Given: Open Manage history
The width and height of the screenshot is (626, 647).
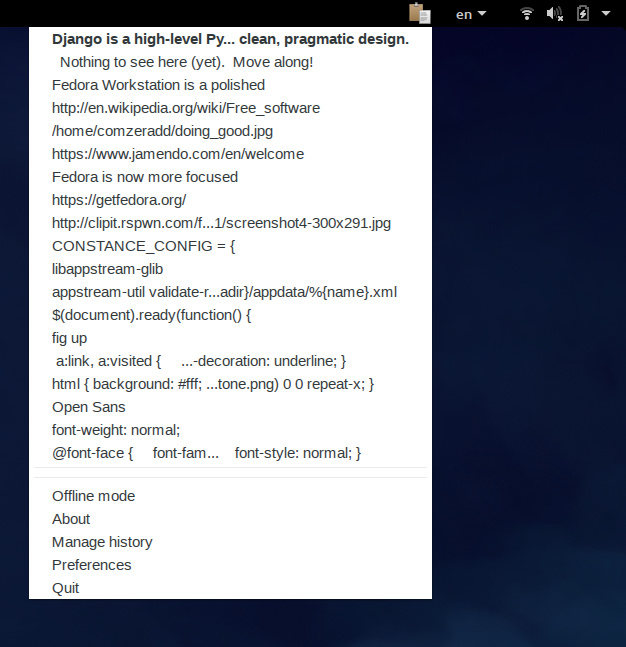Looking at the screenshot, I should click(x=230, y=542).
